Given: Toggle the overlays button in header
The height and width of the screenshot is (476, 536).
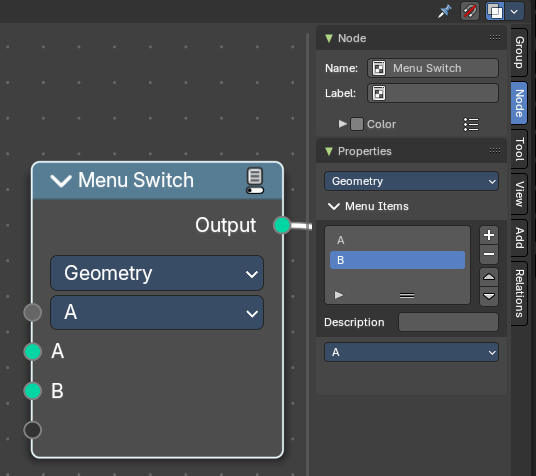Looking at the screenshot, I should click(495, 11).
